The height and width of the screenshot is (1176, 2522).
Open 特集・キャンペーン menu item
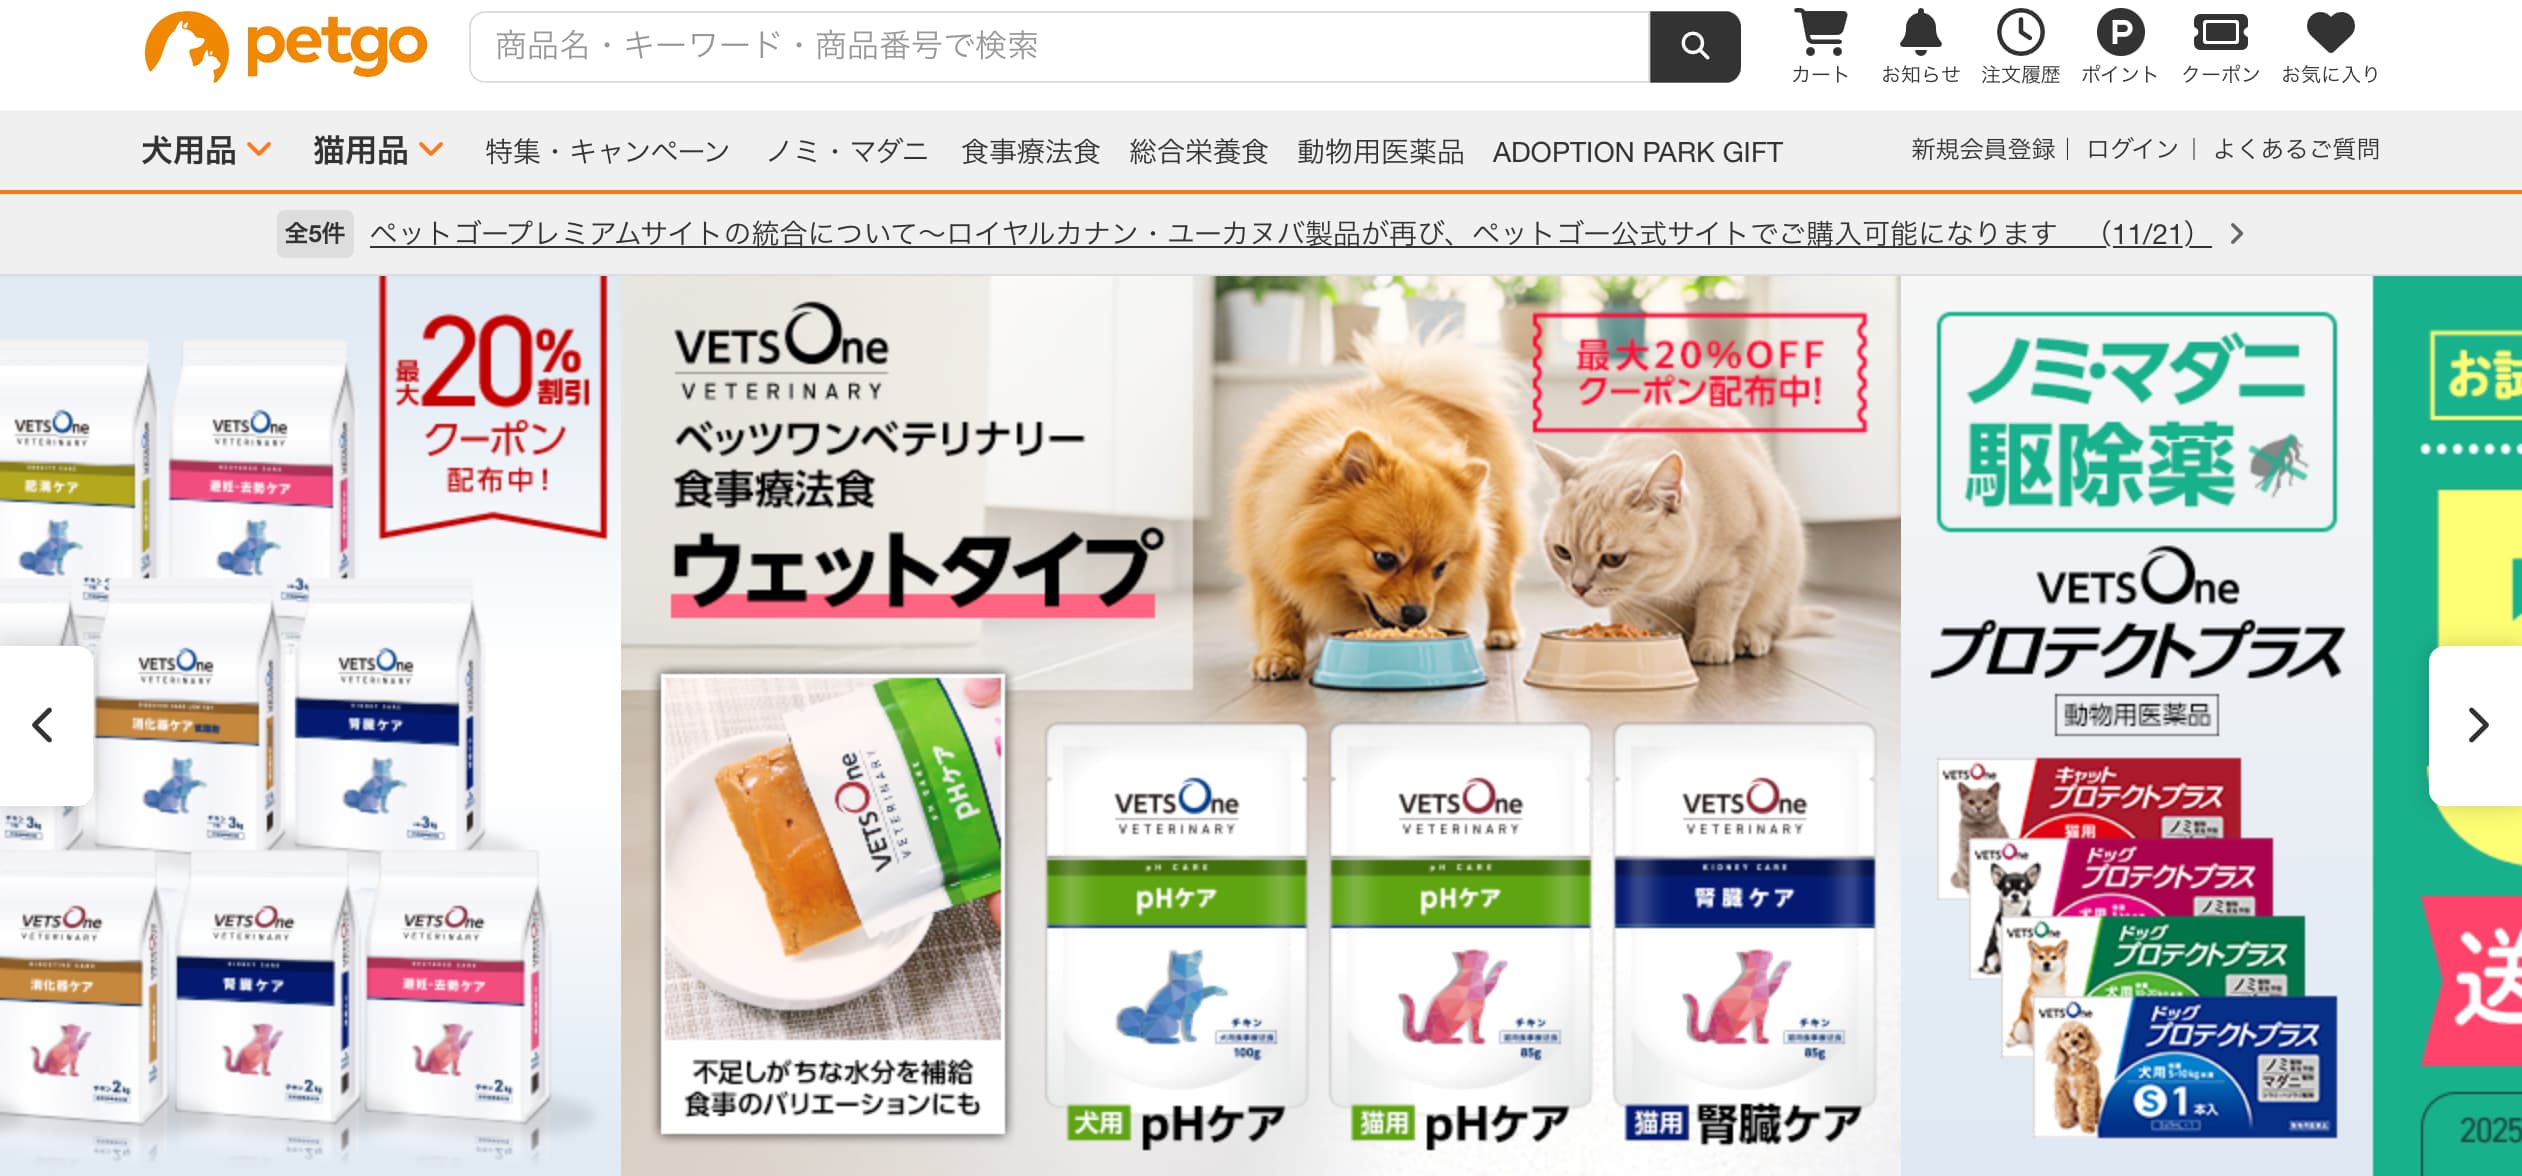coord(608,152)
